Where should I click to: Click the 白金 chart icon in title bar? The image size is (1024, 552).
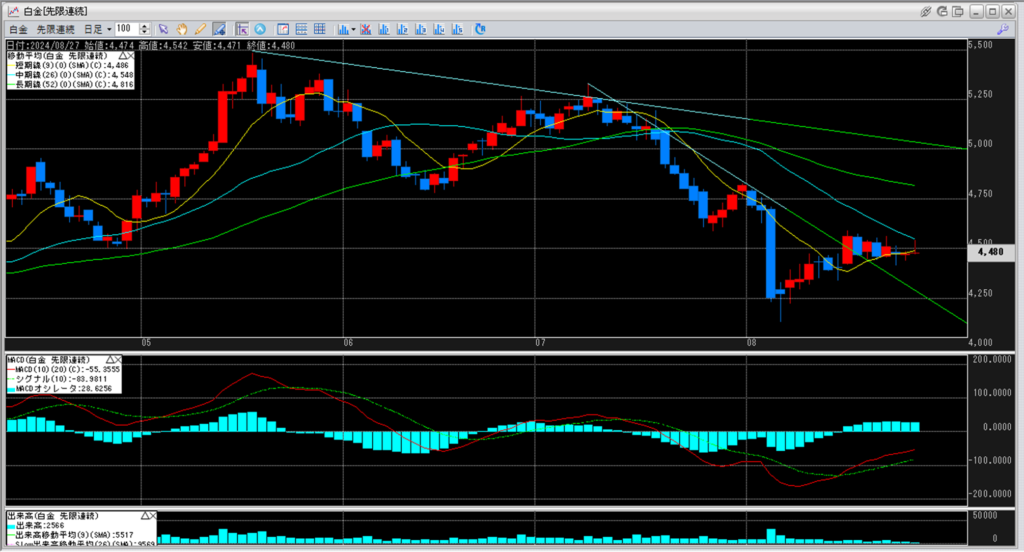[13, 11]
